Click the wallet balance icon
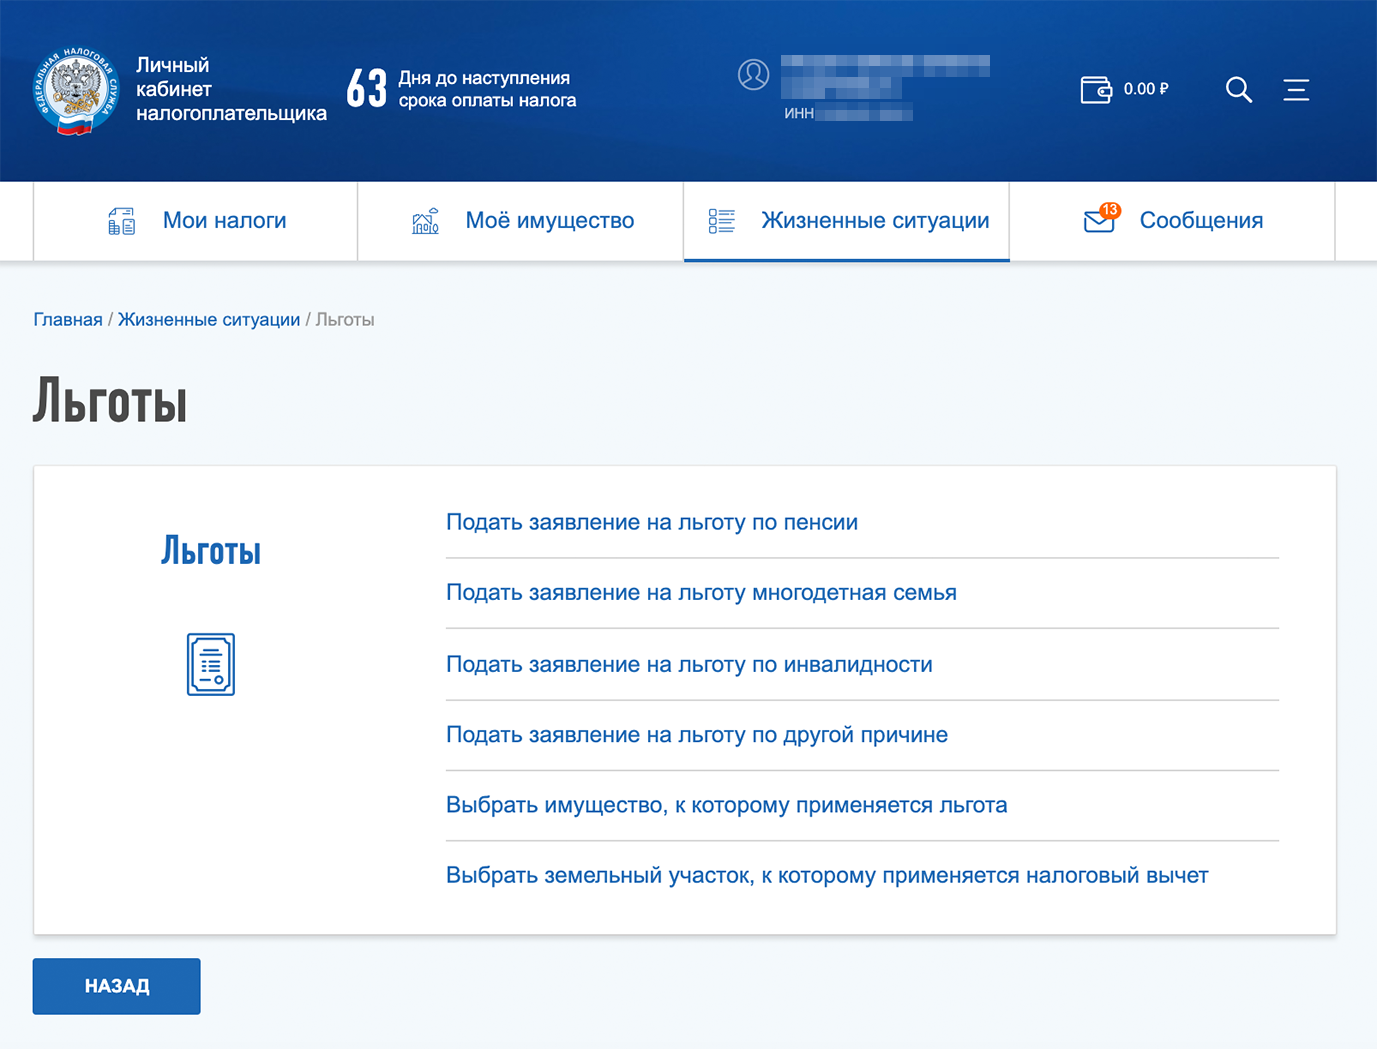 point(1096,90)
